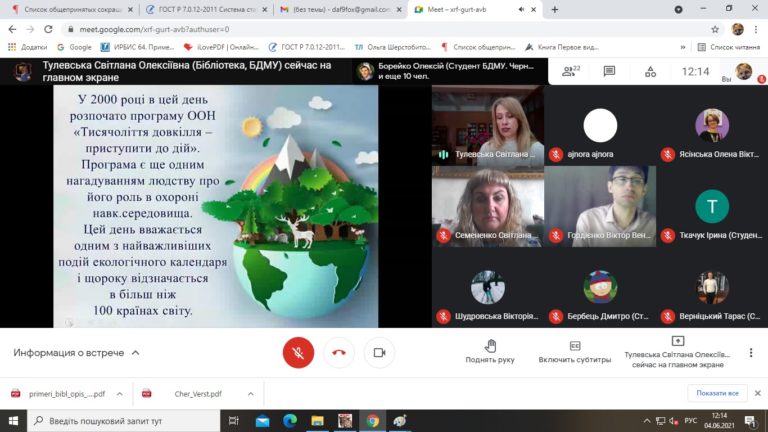Open downloaded primeri_bibl_opis pdf

pos(59,394)
